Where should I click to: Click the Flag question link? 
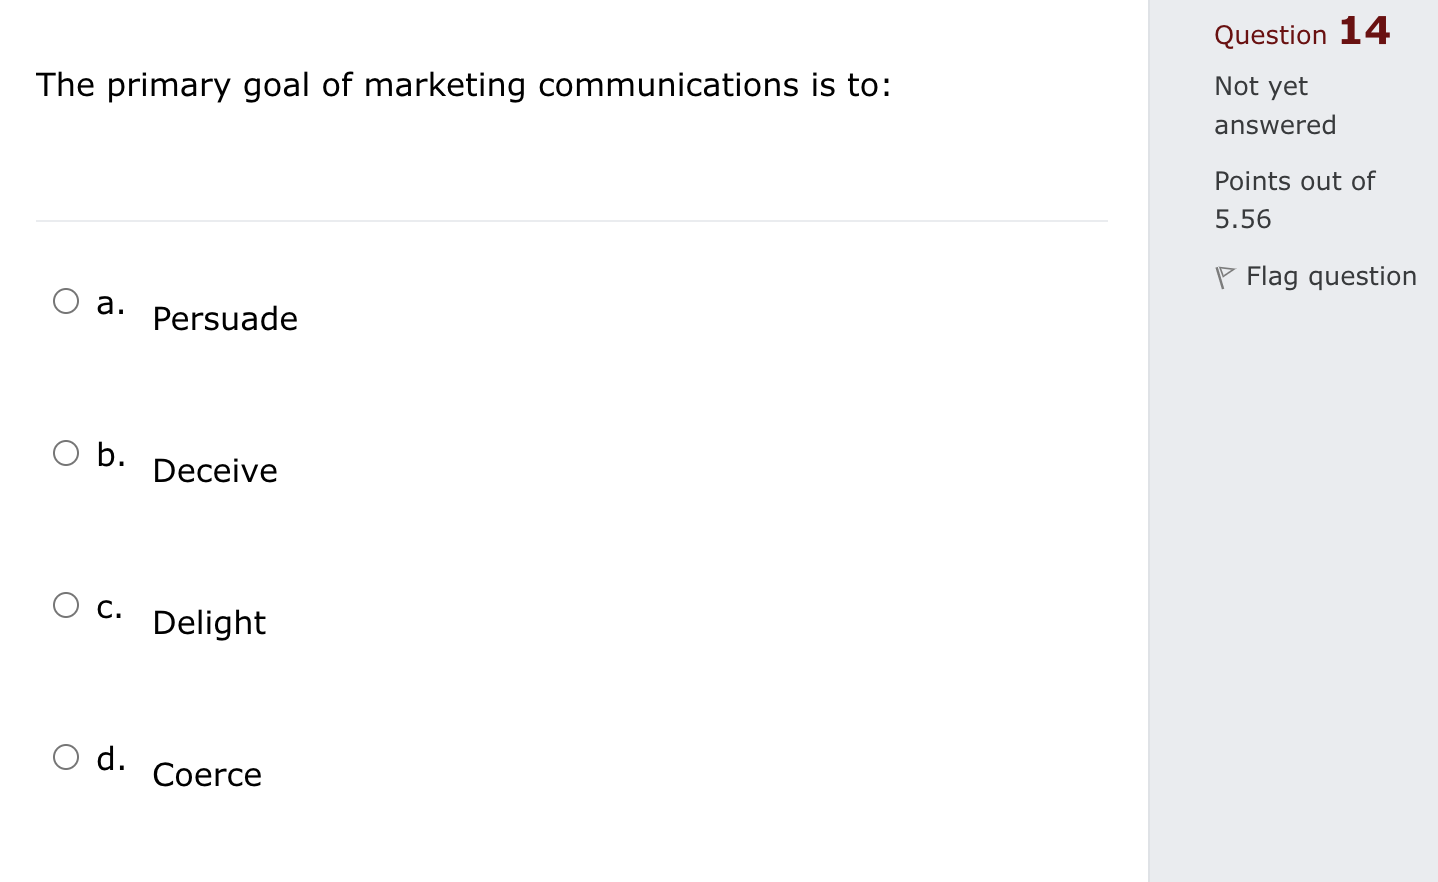pos(1331,276)
